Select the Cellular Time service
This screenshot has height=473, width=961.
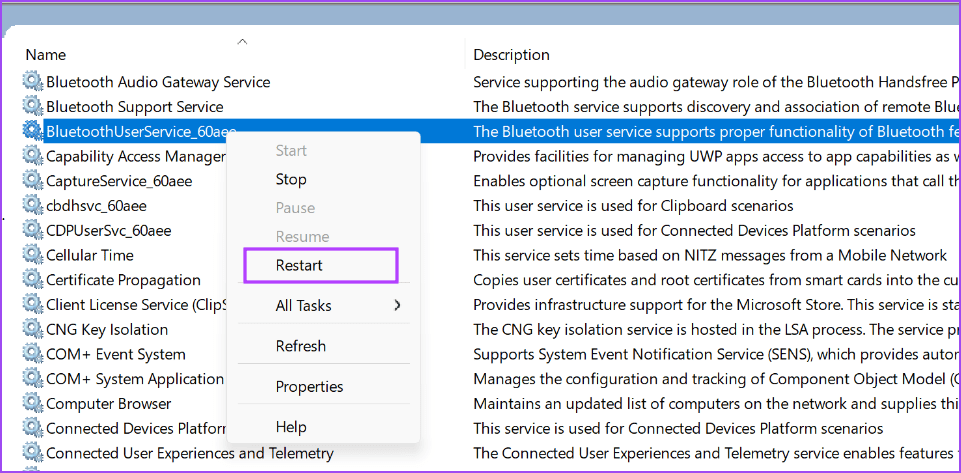(89, 255)
